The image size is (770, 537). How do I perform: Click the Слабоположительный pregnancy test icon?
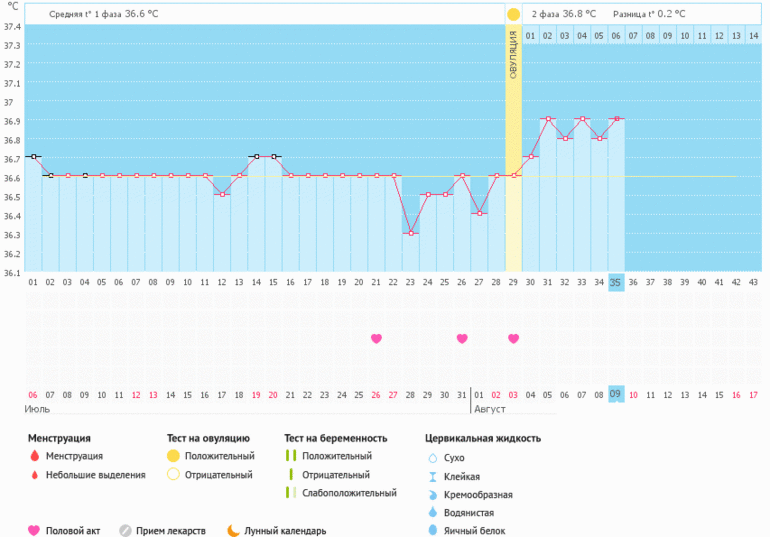tap(290, 493)
